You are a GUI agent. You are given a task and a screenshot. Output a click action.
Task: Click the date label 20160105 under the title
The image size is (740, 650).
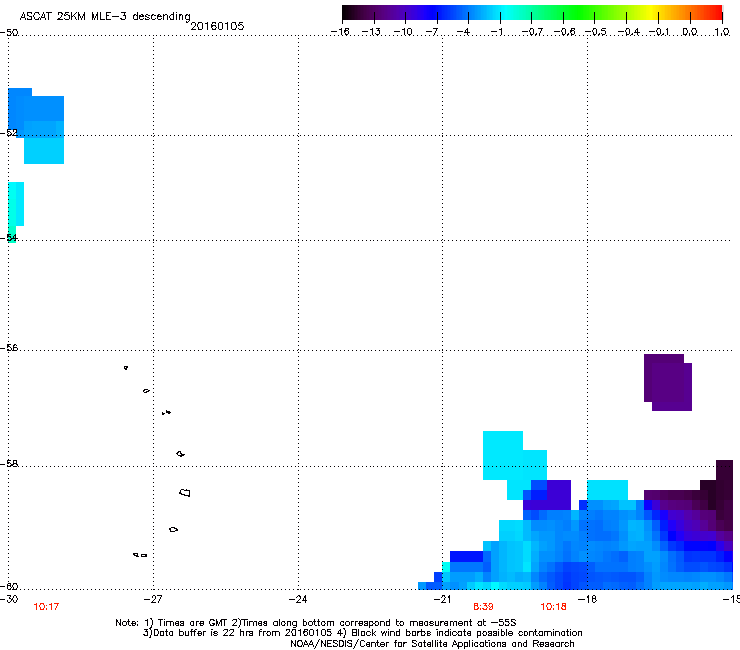point(217,26)
